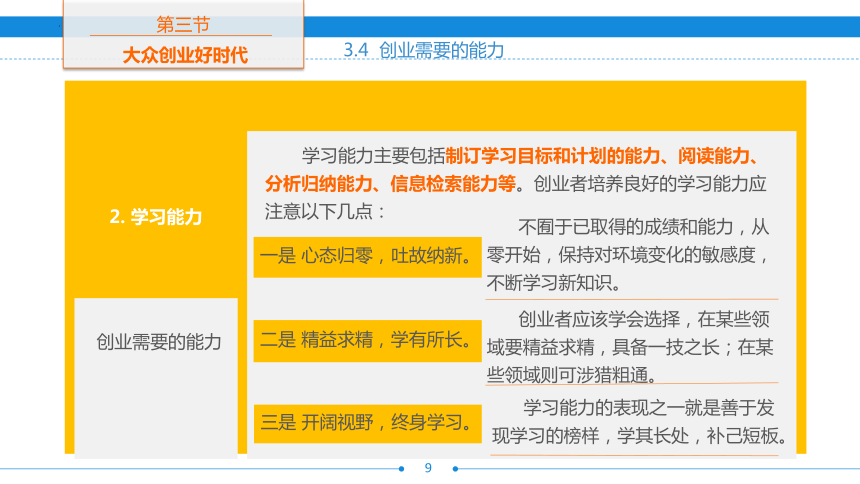Click the '第三节' section label
This screenshot has height=484, width=860.
point(183,25)
